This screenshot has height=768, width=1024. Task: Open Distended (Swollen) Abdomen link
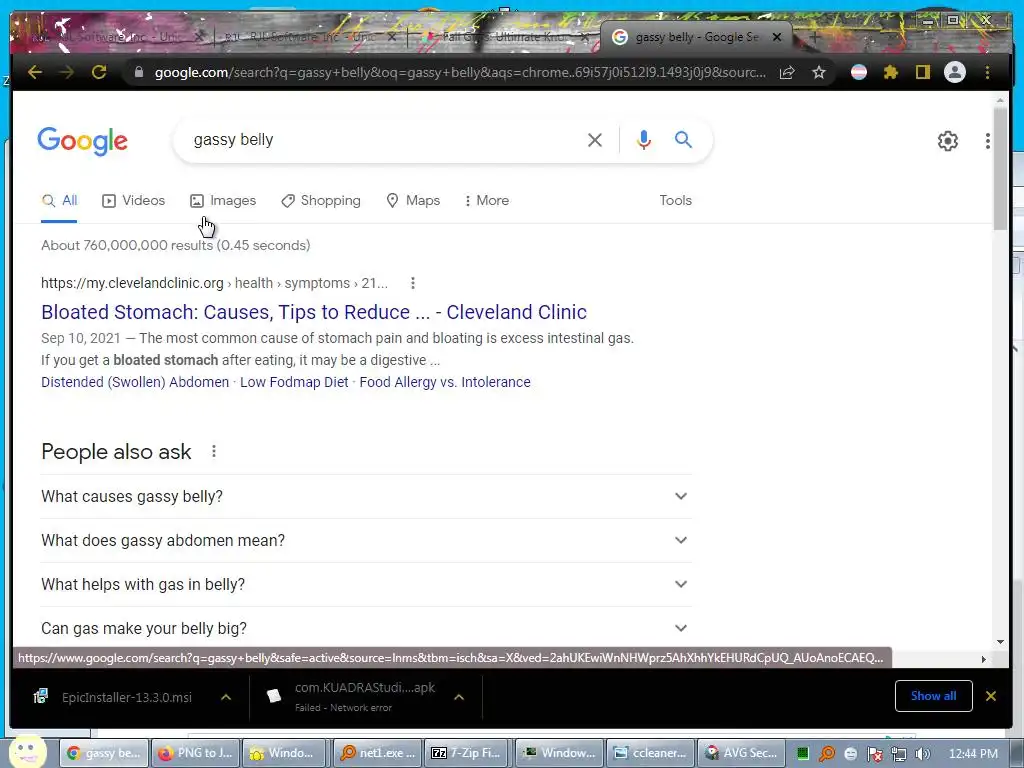(x=135, y=382)
